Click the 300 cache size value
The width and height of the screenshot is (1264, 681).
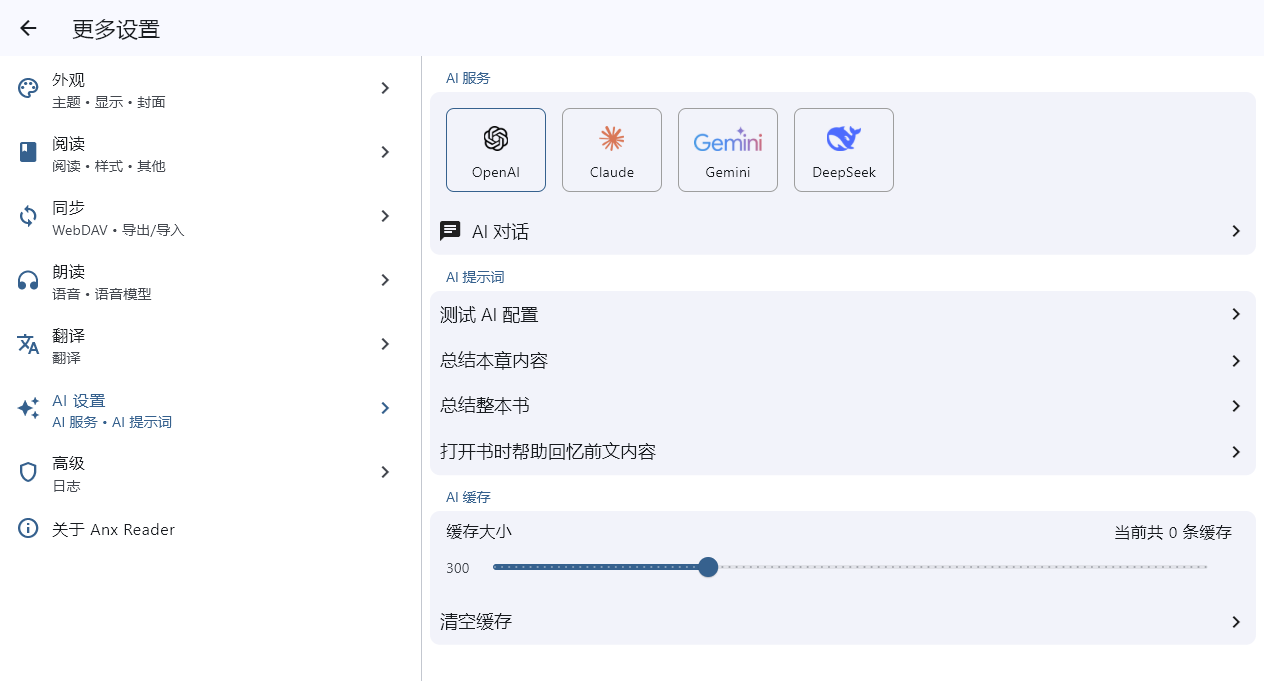coord(458,568)
